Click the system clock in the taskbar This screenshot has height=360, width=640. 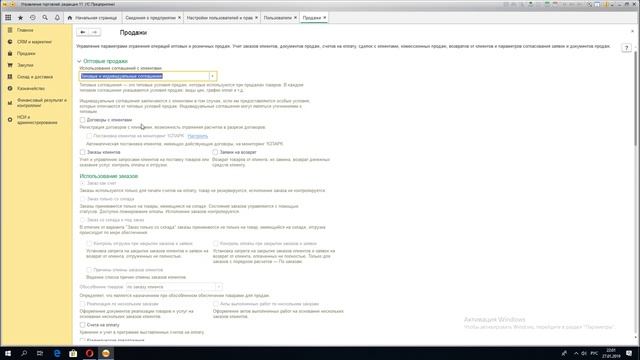click(x=611, y=353)
